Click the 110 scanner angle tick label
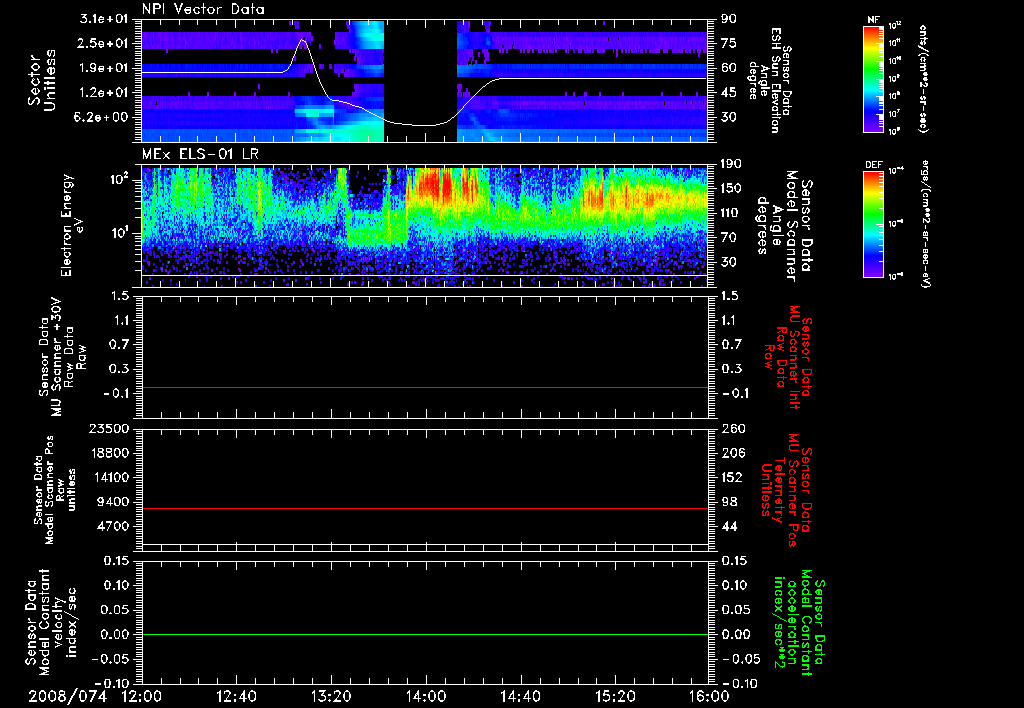 tap(731, 213)
